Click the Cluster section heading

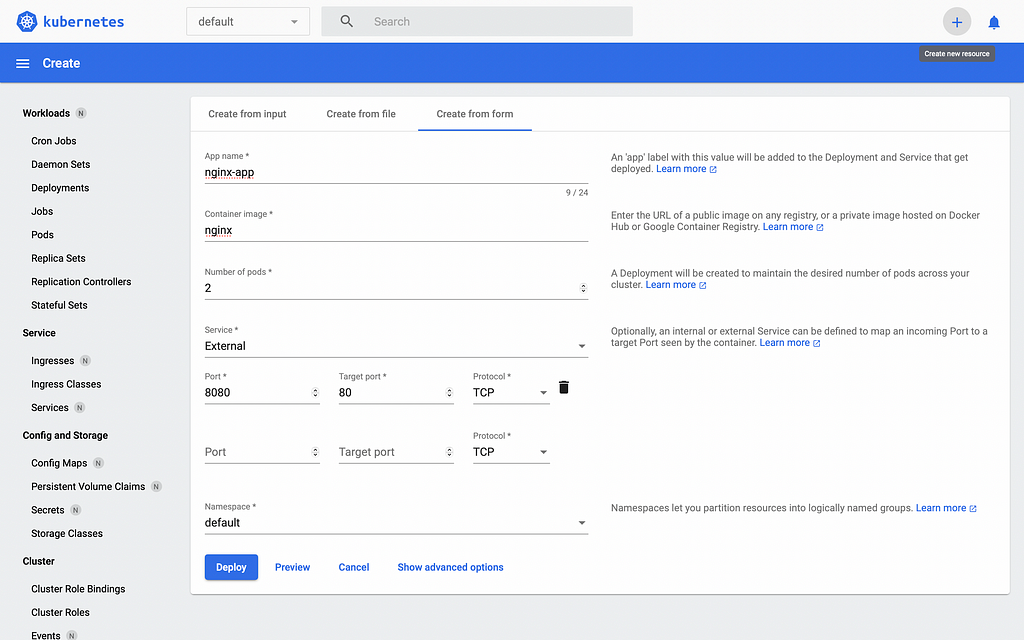click(39, 562)
